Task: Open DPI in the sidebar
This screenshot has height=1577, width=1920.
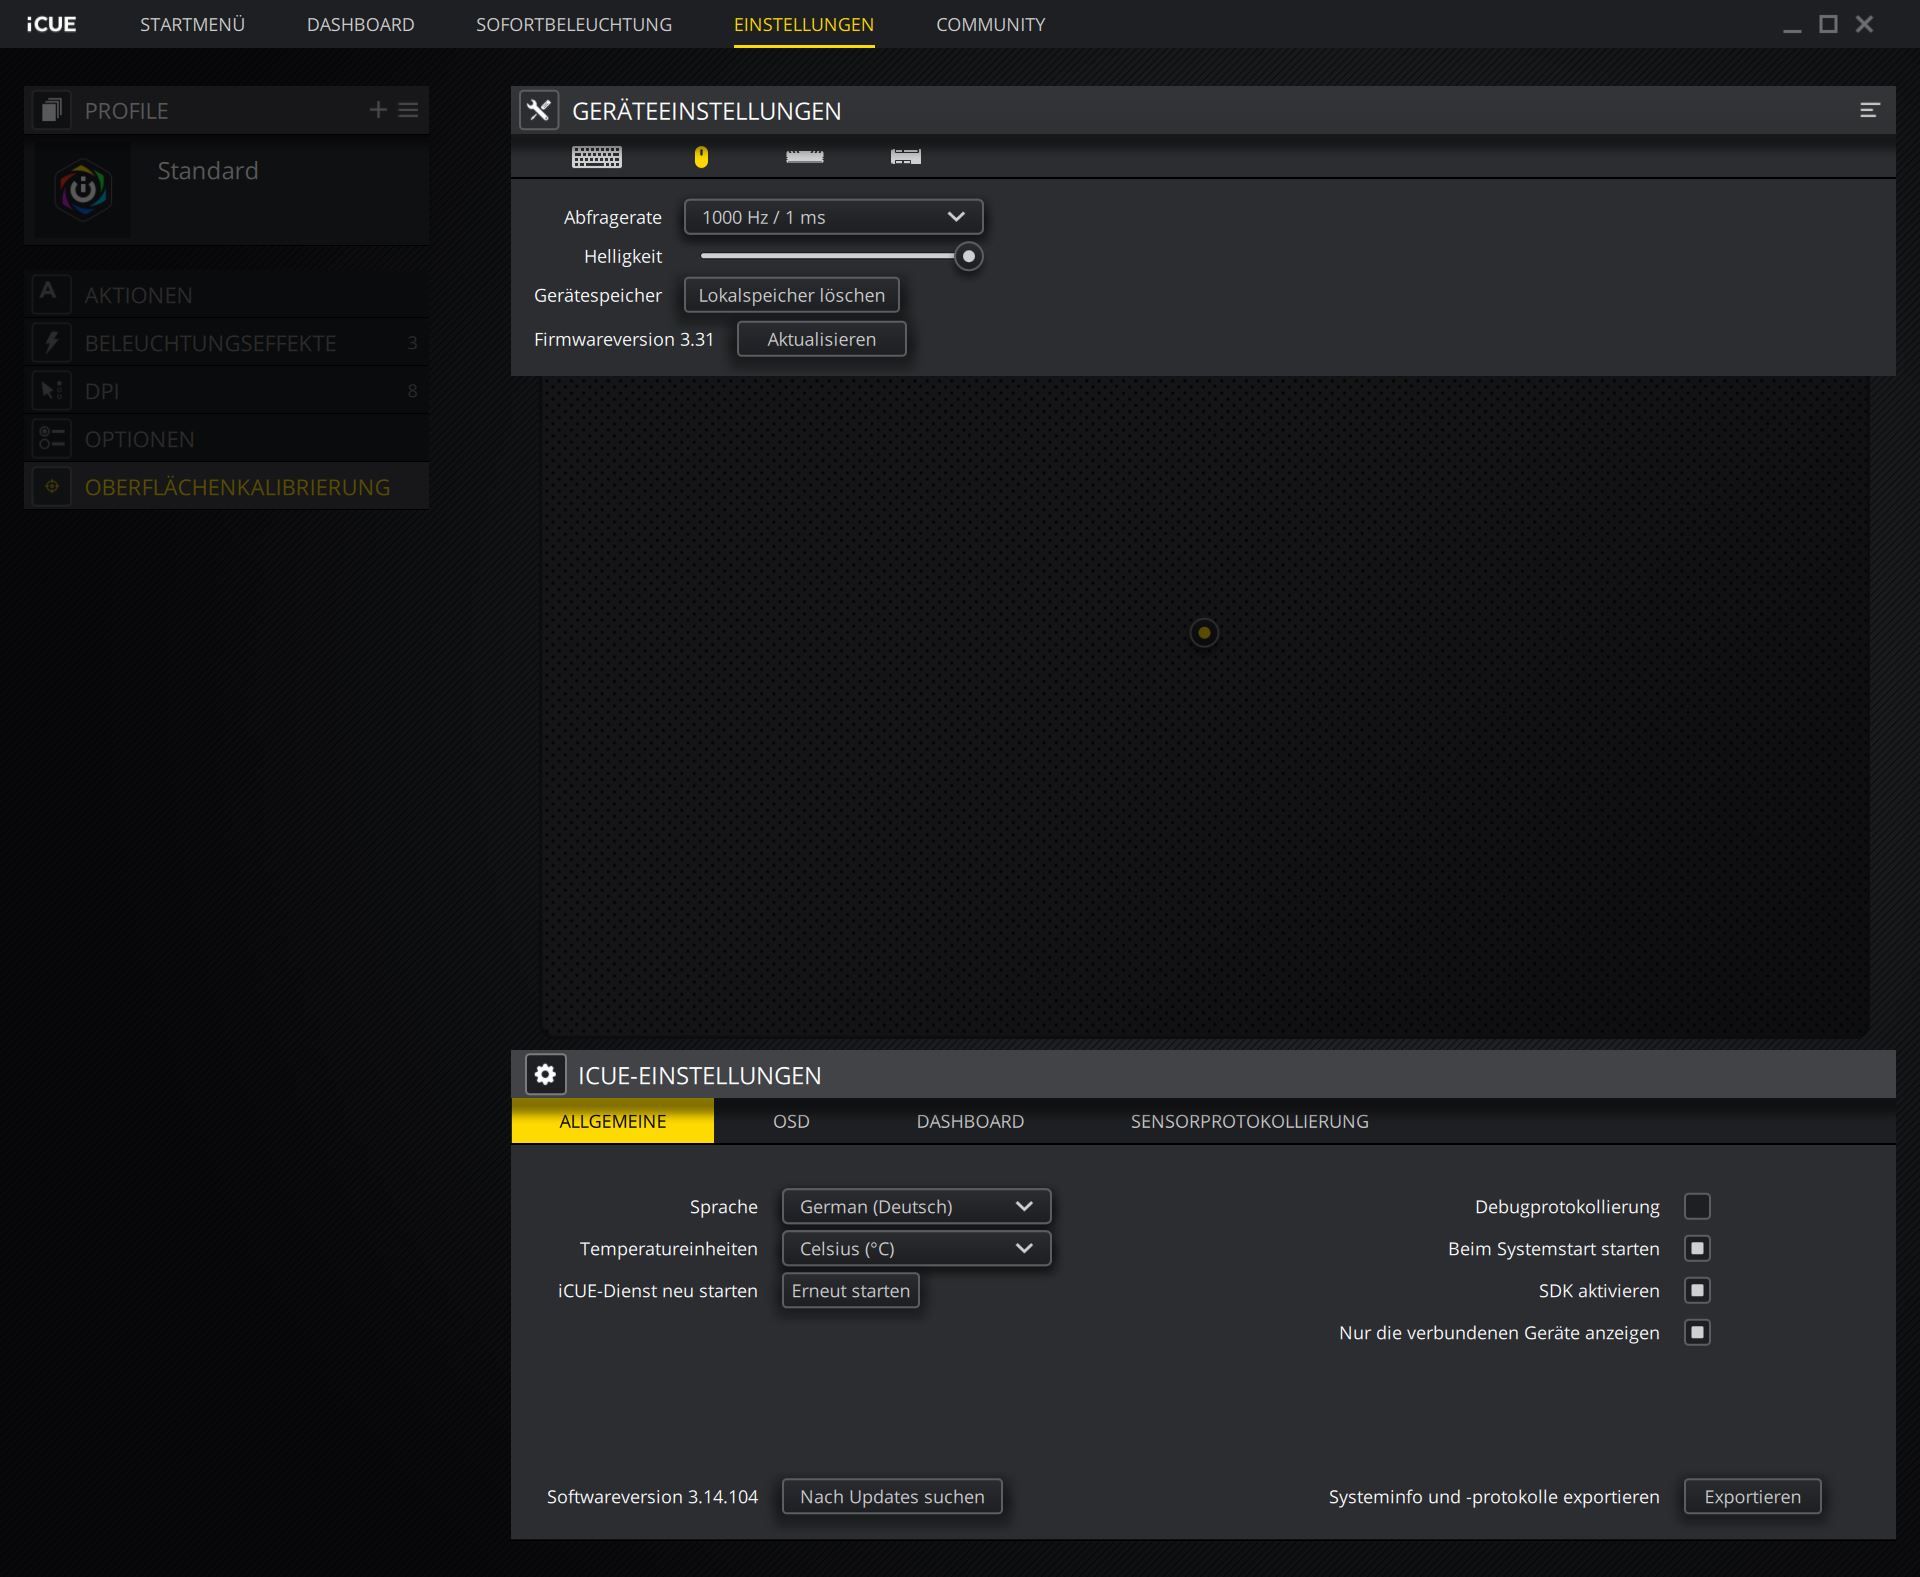Action: coord(227,391)
